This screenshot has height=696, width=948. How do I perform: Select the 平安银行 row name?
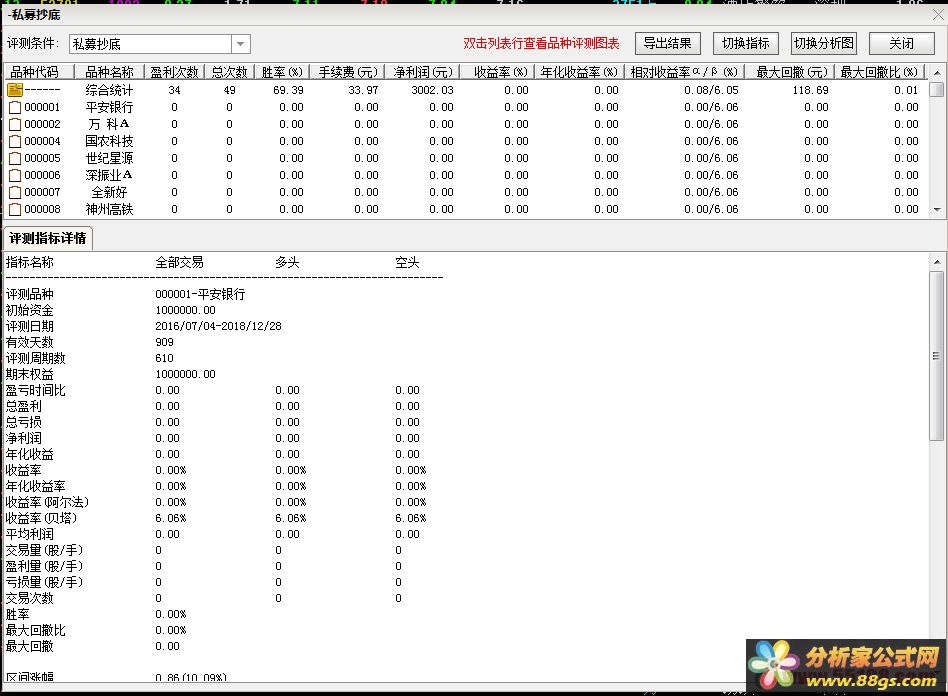point(109,107)
